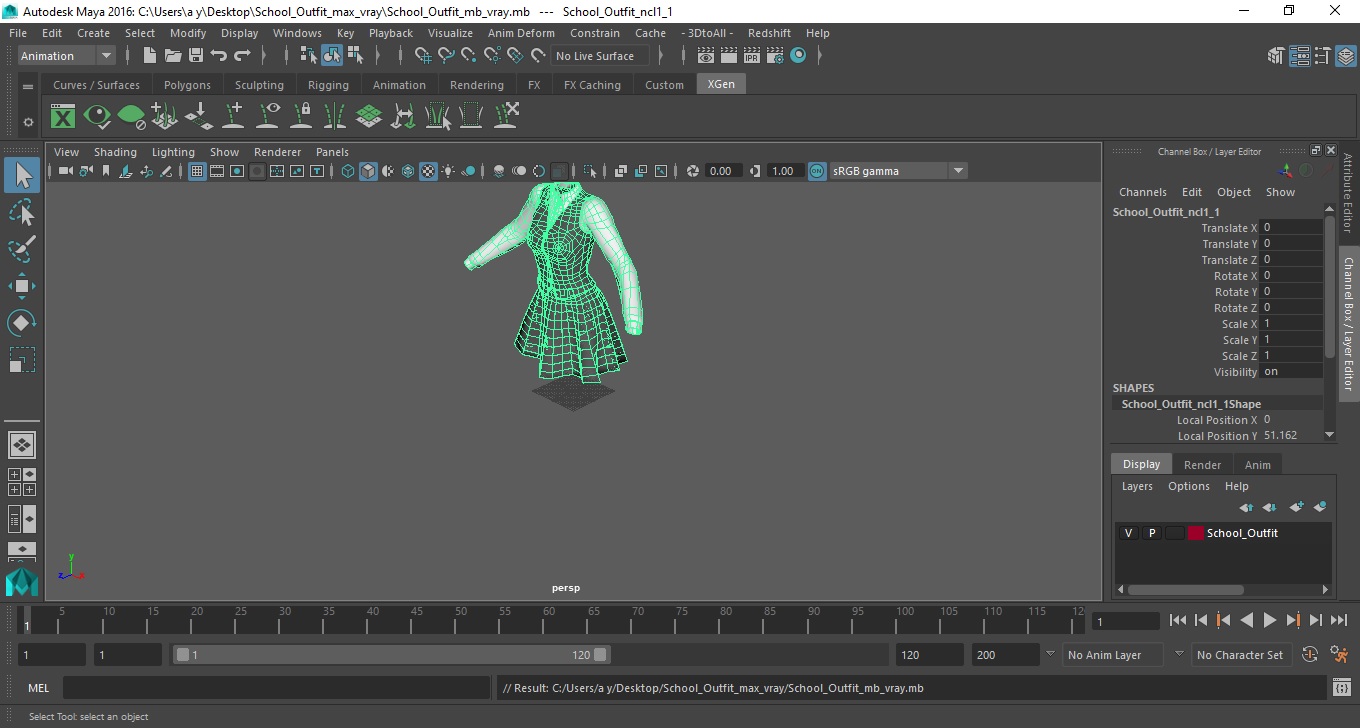The height and width of the screenshot is (728, 1360).
Task: Switch to the Rigging shelf tab
Action: (x=328, y=85)
